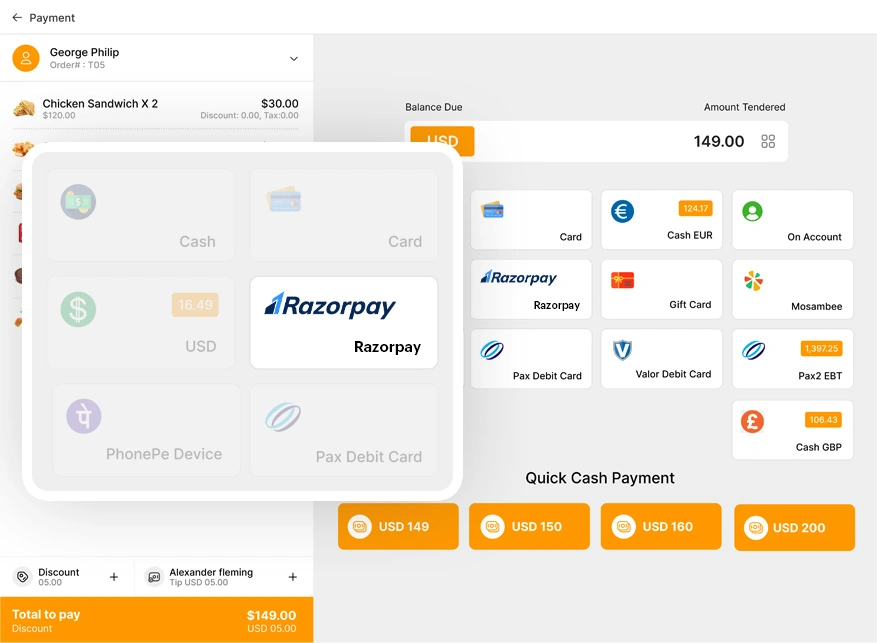Go back using the Payment arrow
The width and height of the screenshot is (877, 643).
point(17,17)
